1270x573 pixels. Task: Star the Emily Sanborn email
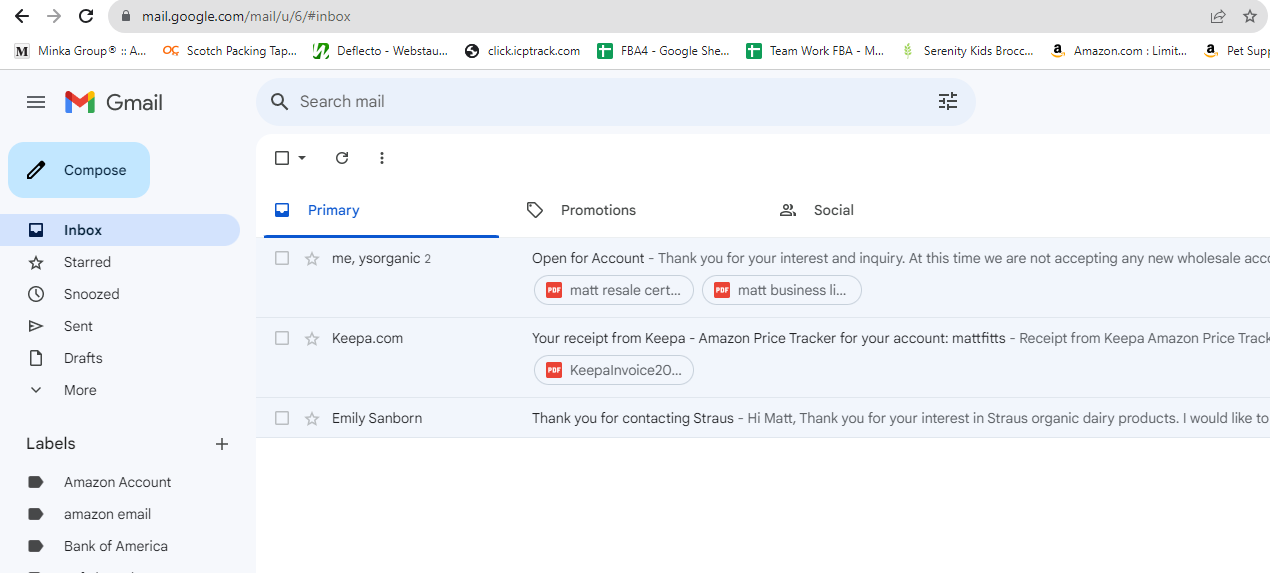coord(312,419)
